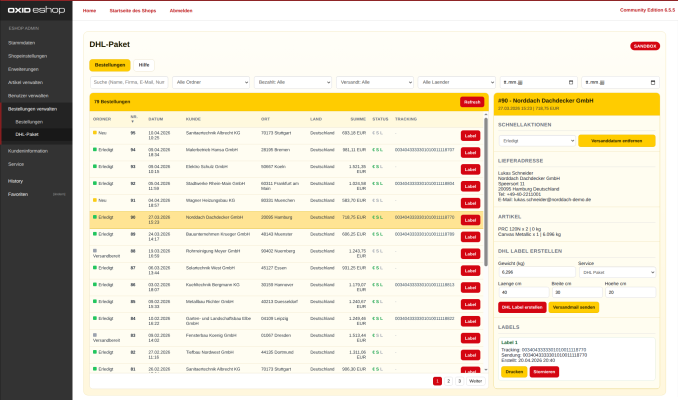
Task: Click Label button for Wagner Heizungsbau order
Action: [x=470, y=203]
